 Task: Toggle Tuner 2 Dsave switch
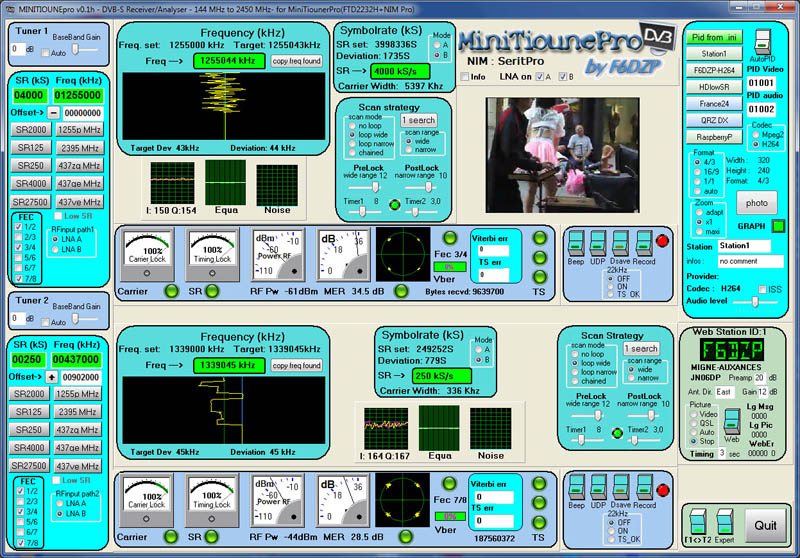(x=621, y=488)
